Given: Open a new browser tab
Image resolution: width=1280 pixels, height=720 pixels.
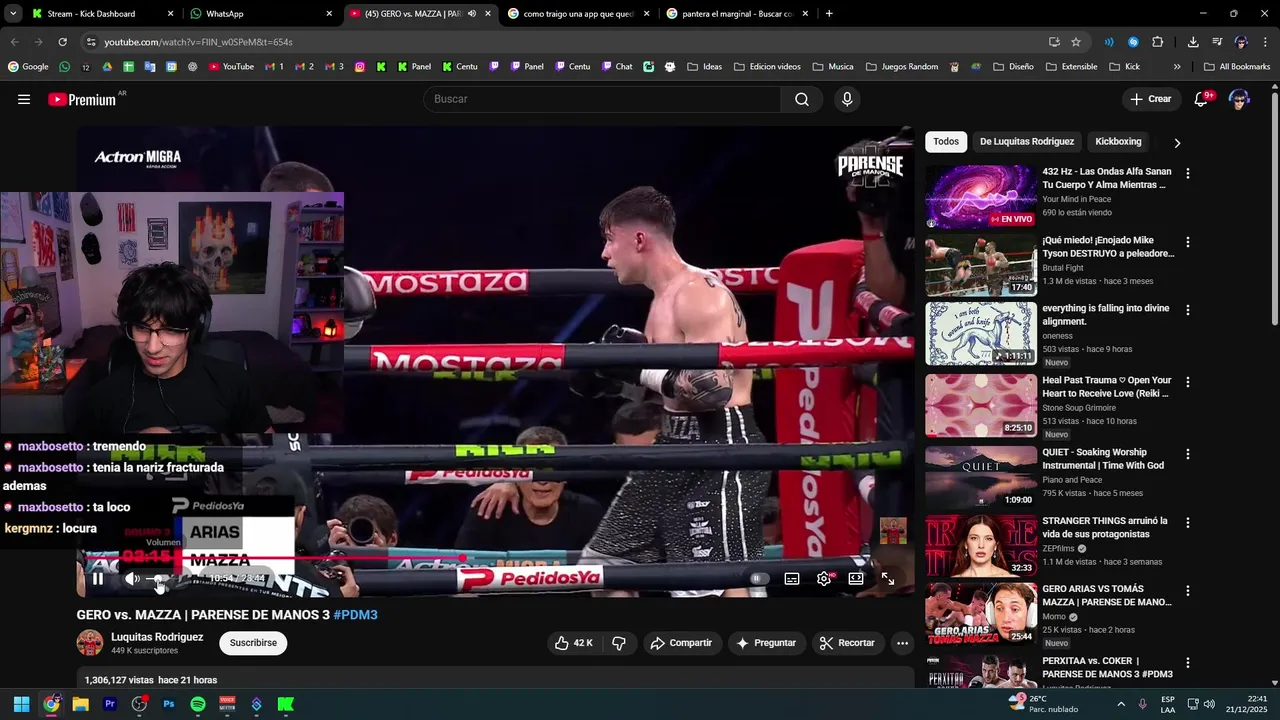Looking at the screenshot, I should (x=829, y=14).
